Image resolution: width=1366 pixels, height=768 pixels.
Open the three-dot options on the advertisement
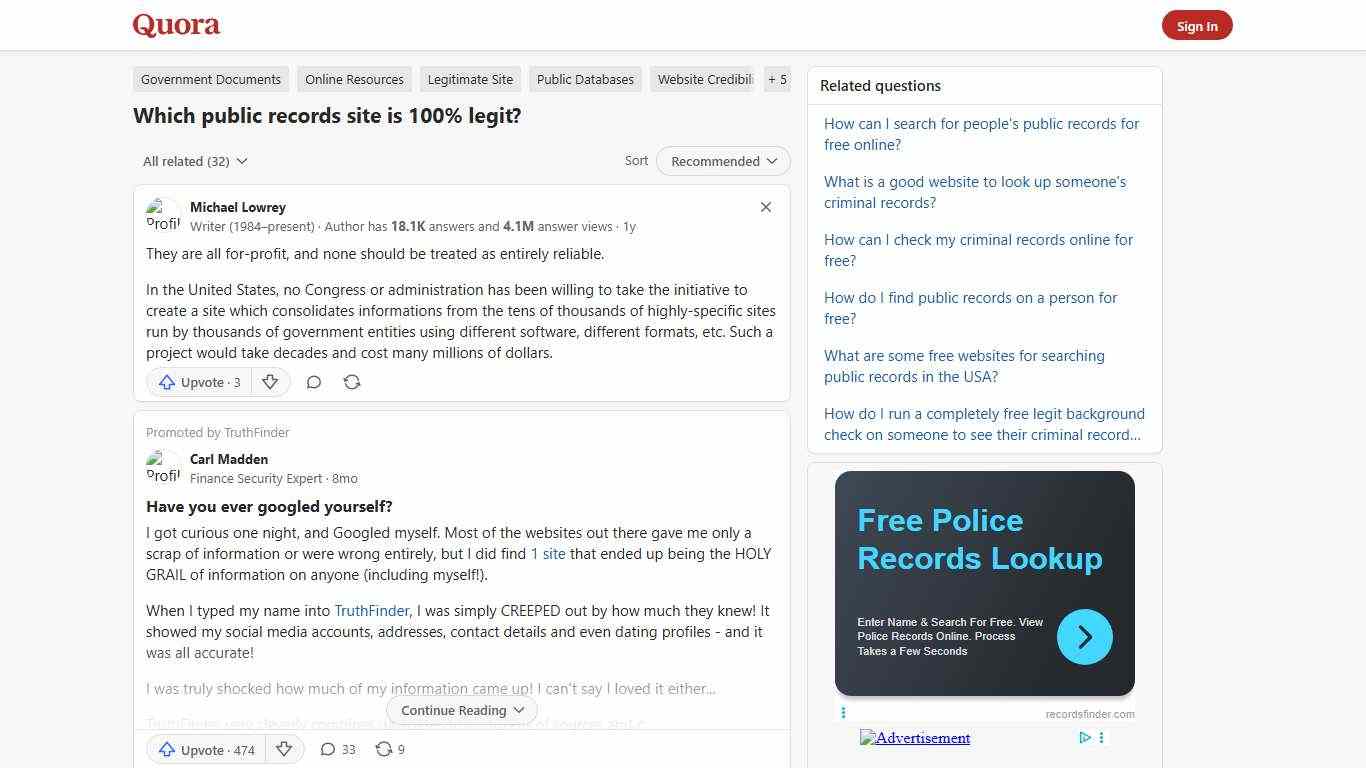pyautogui.click(x=1102, y=737)
